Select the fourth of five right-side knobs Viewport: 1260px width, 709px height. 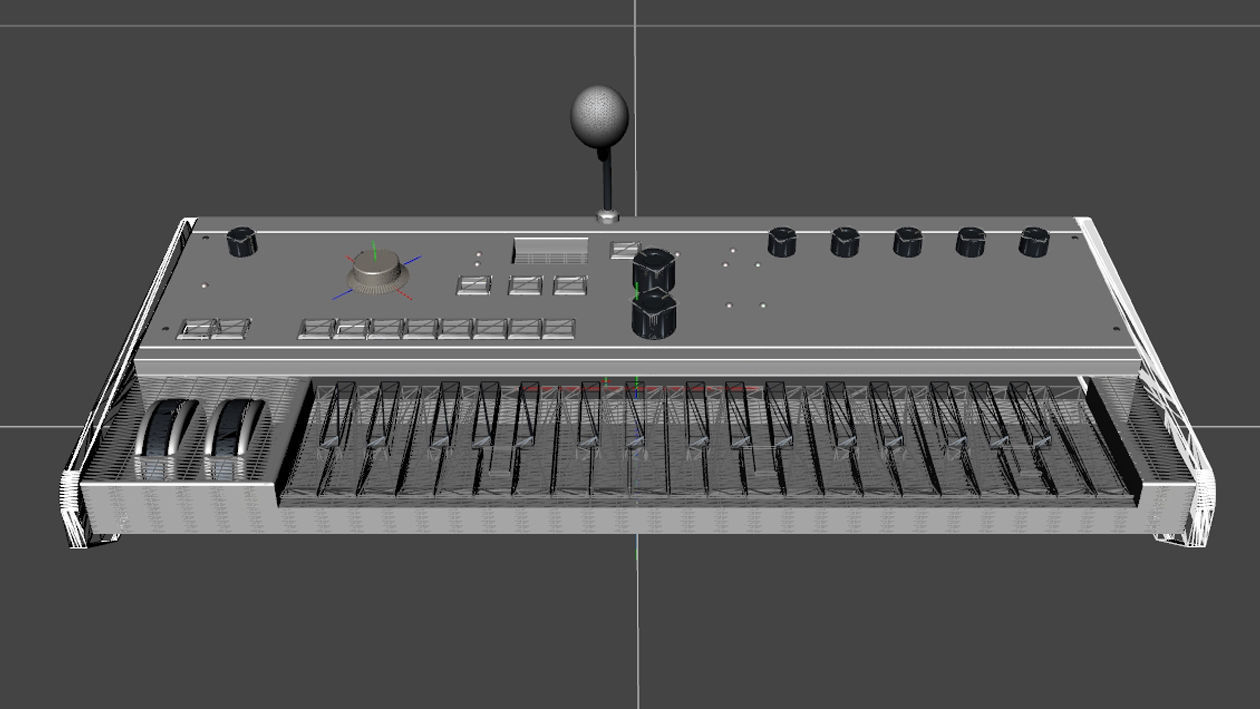(971, 242)
